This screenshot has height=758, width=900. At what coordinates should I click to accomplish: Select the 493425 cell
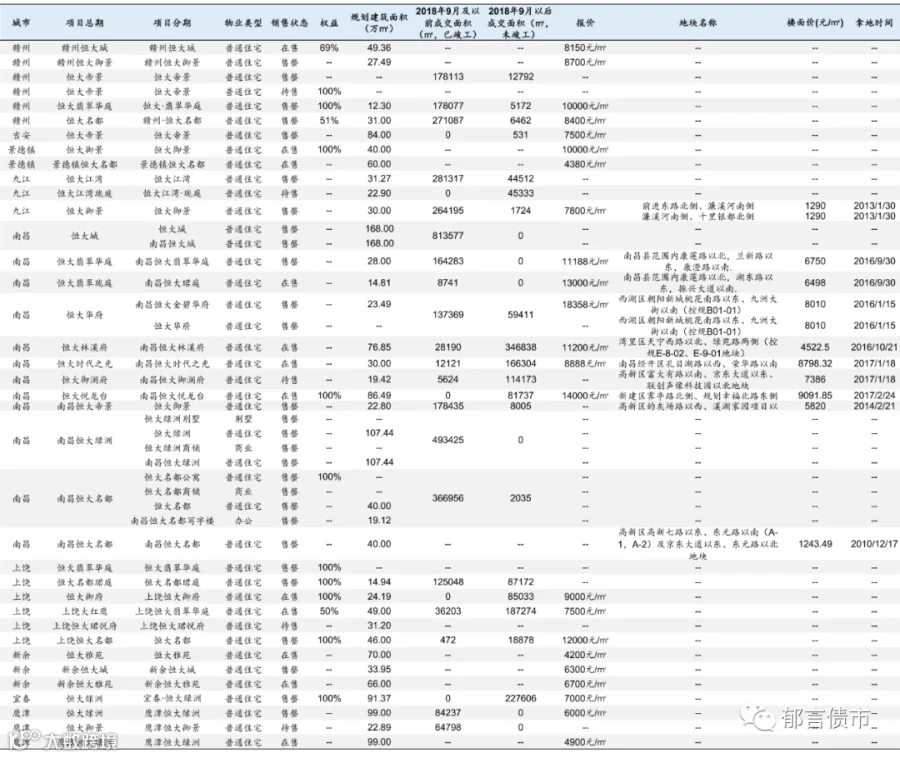point(448,440)
